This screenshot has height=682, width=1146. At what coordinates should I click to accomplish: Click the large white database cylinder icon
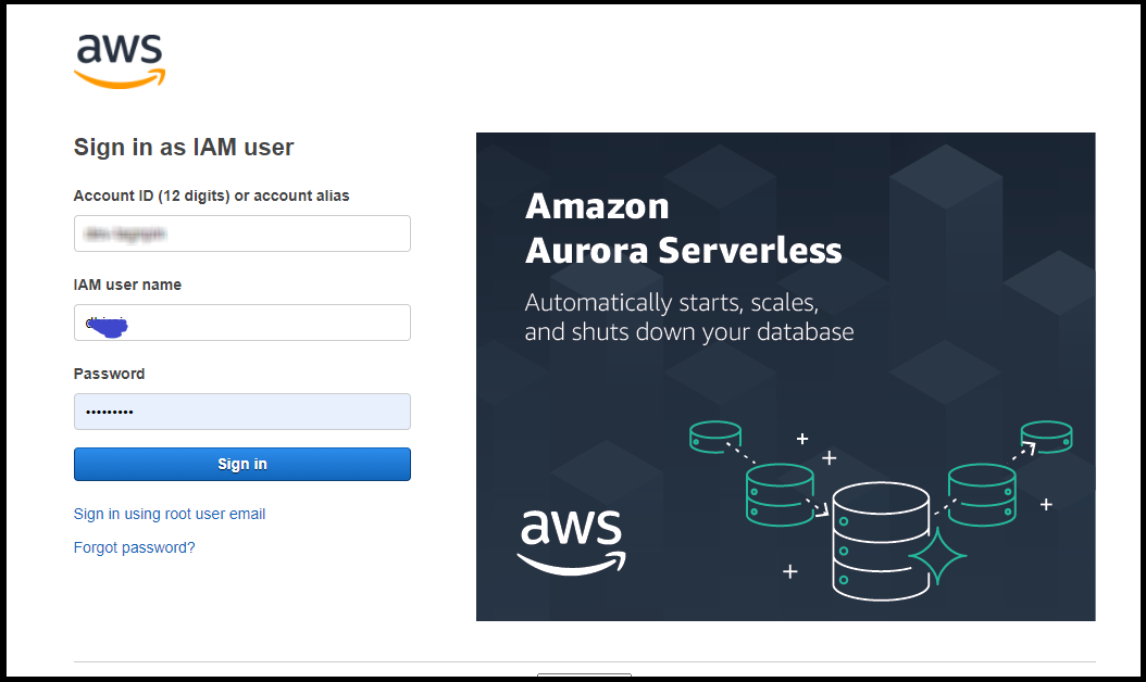881,541
